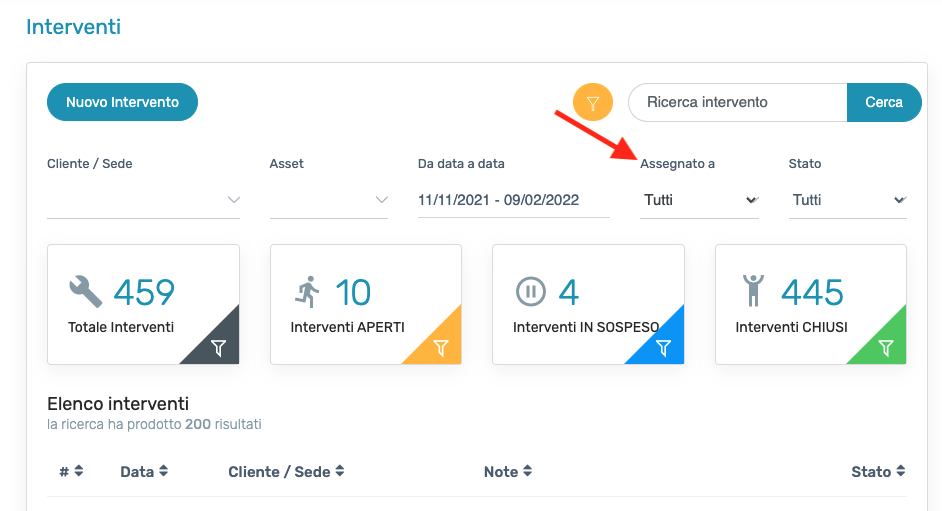Focus the Ricerca intervento search field
This screenshot has width=942, height=511.
point(738,102)
